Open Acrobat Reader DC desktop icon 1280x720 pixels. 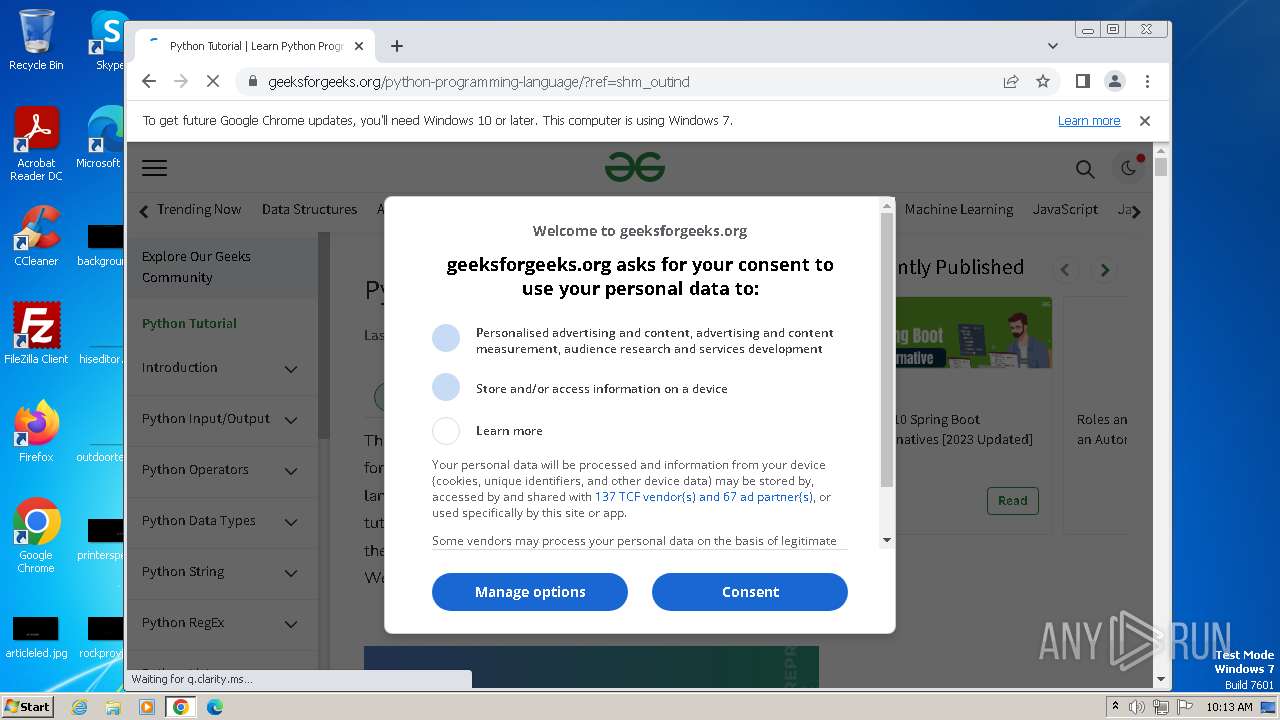pyautogui.click(x=36, y=145)
